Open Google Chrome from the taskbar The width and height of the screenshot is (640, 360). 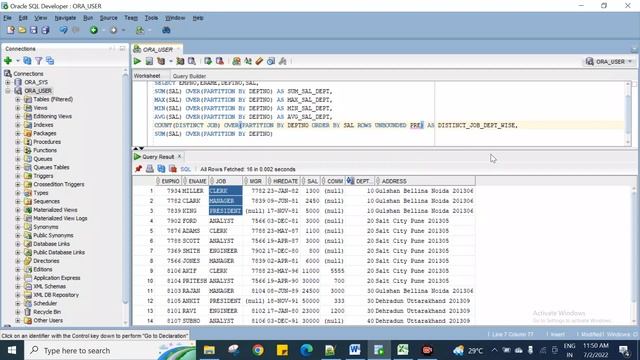[258, 350]
